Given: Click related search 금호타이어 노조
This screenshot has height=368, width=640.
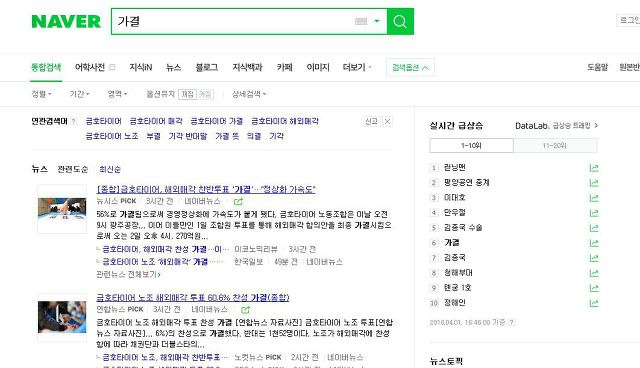Looking at the screenshot, I should (x=112, y=136).
